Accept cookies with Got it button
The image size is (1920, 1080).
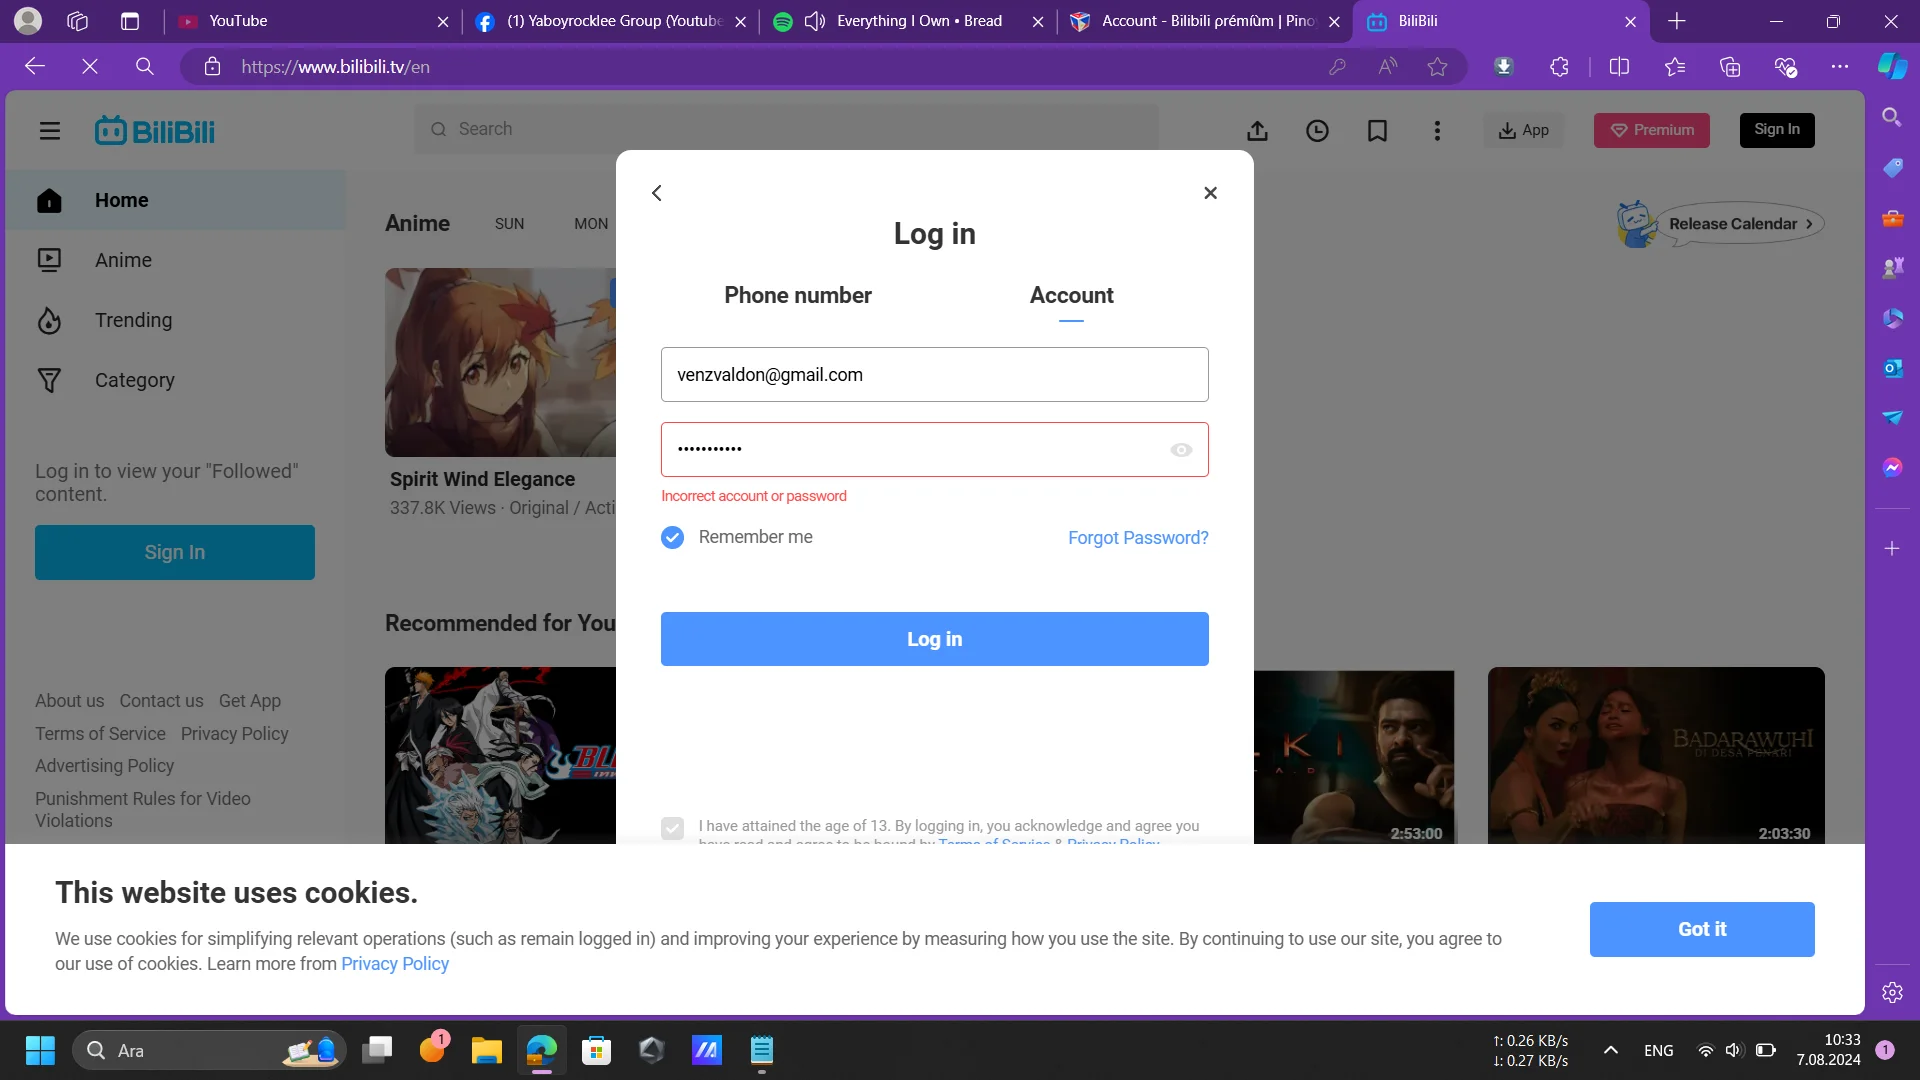click(1701, 929)
